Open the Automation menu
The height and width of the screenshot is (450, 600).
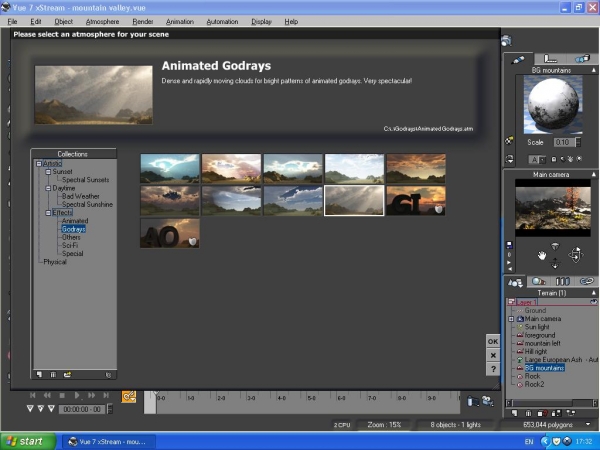(x=222, y=21)
